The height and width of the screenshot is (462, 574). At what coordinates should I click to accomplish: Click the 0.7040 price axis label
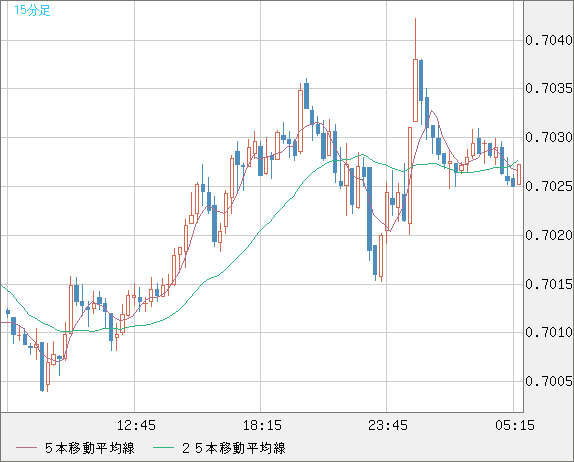(x=549, y=40)
